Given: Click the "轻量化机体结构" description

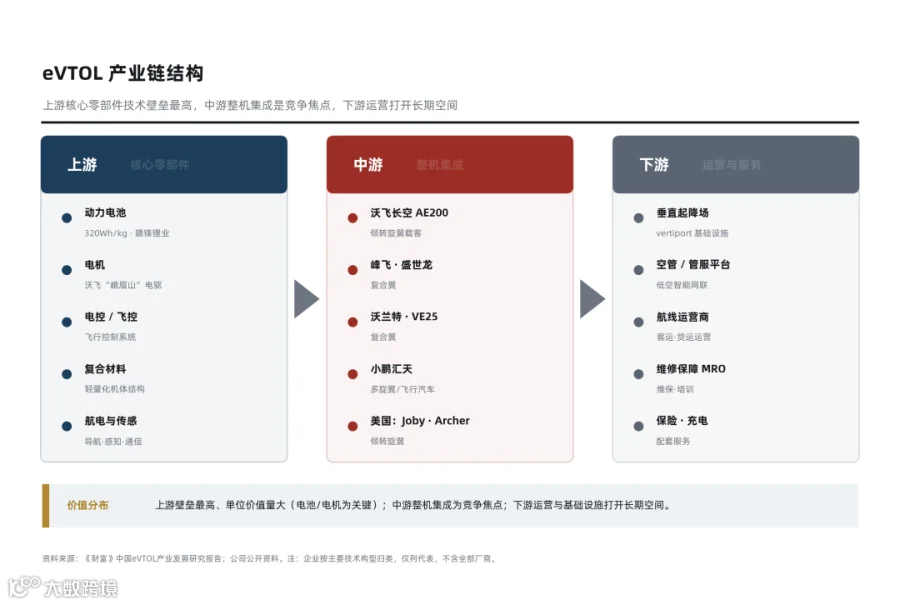Looking at the screenshot, I should coord(115,389).
